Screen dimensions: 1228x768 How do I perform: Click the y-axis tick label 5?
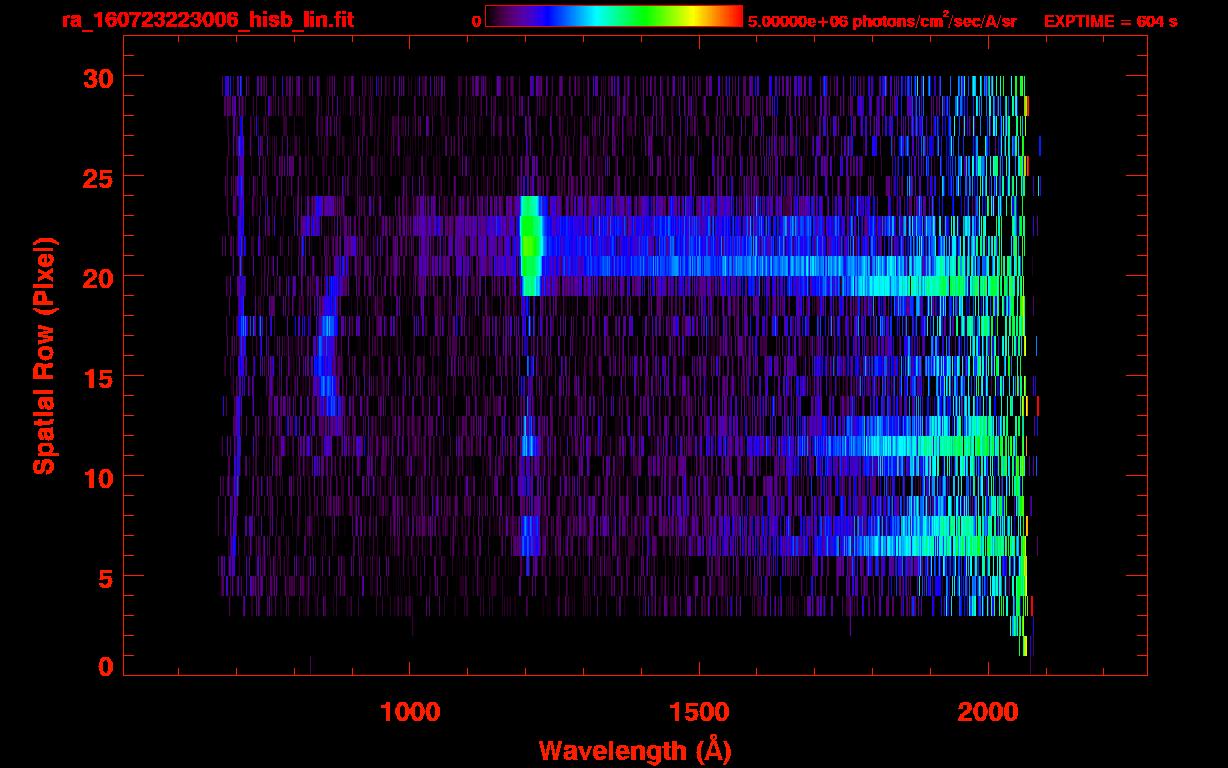107,577
